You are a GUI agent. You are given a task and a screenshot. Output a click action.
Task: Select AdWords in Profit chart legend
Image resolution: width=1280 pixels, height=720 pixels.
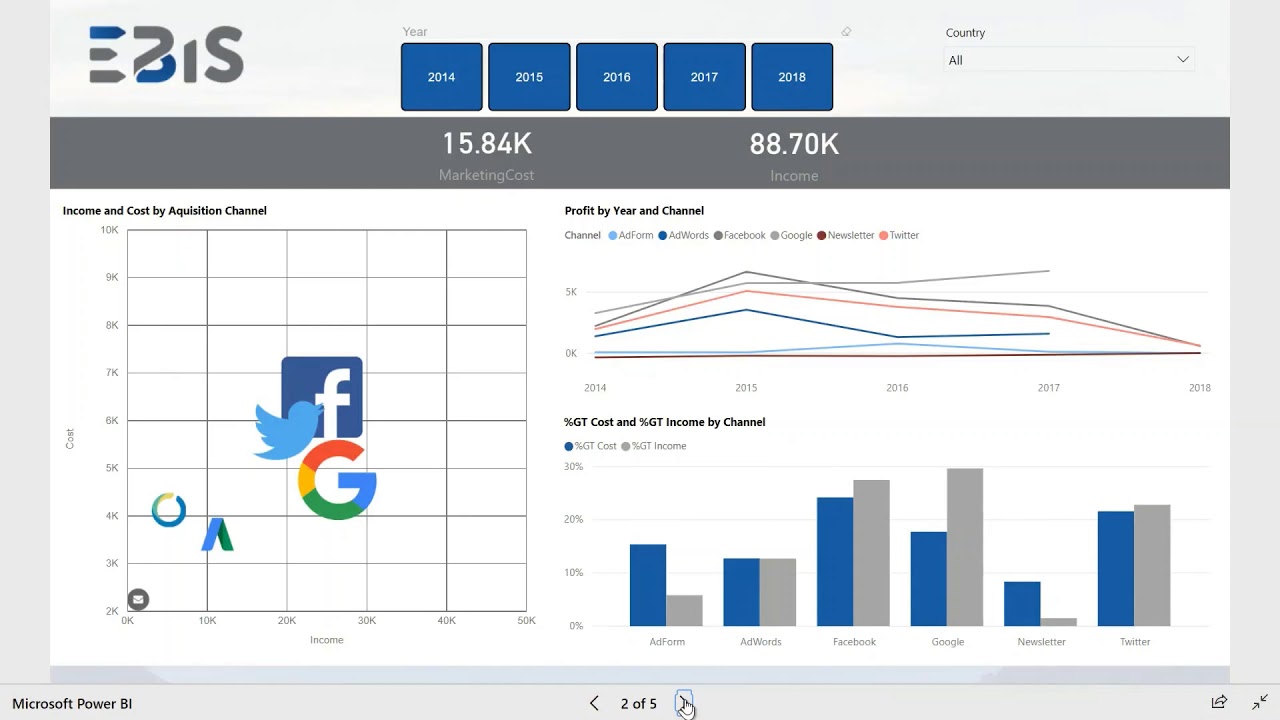[683, 236]
